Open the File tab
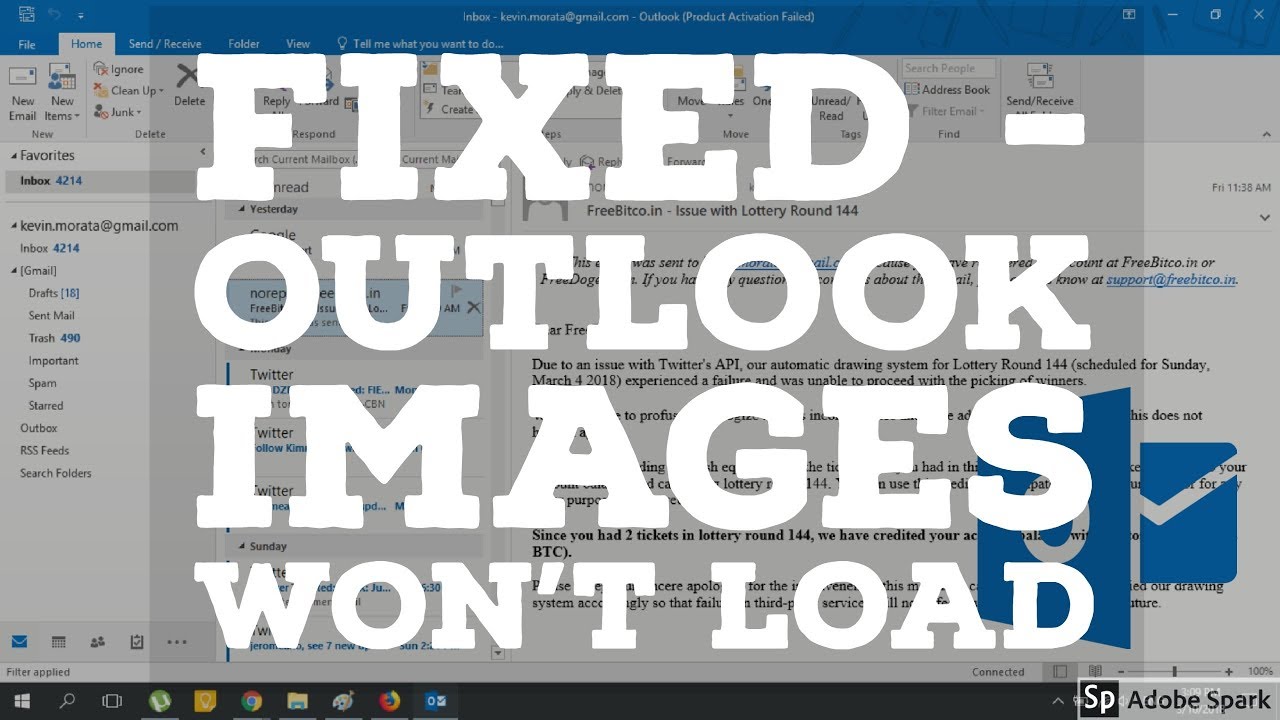This screenshot has height=720, width=1280. (27, 44)
